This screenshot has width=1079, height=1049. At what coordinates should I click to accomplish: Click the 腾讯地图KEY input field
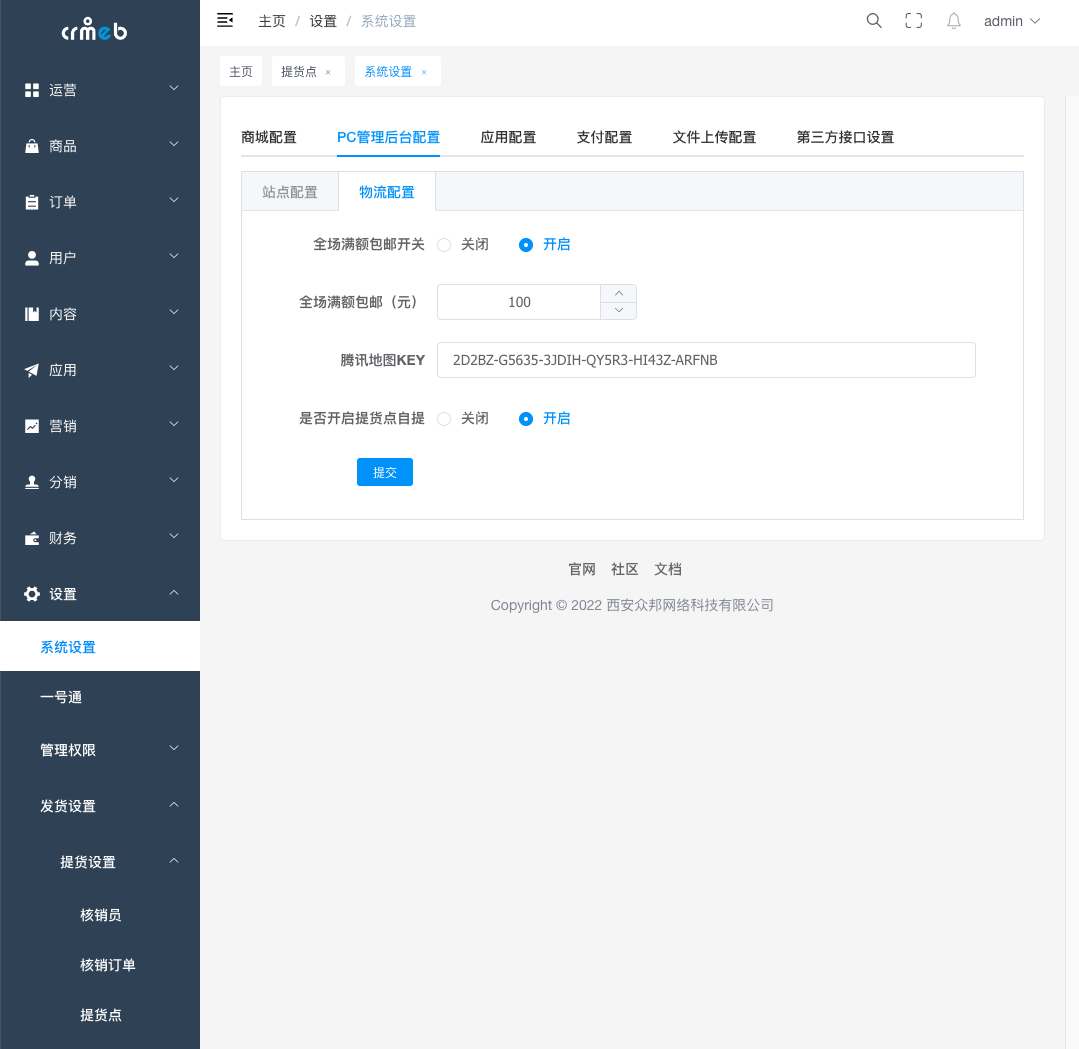coord(706,360)
